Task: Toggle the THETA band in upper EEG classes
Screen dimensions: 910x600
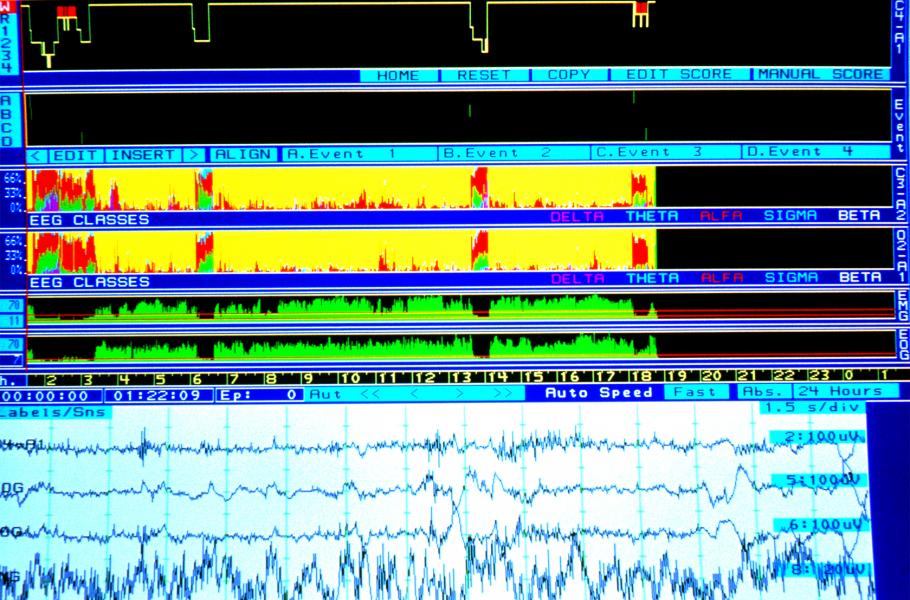Action: pyautogui.click(x=651, y=217)
